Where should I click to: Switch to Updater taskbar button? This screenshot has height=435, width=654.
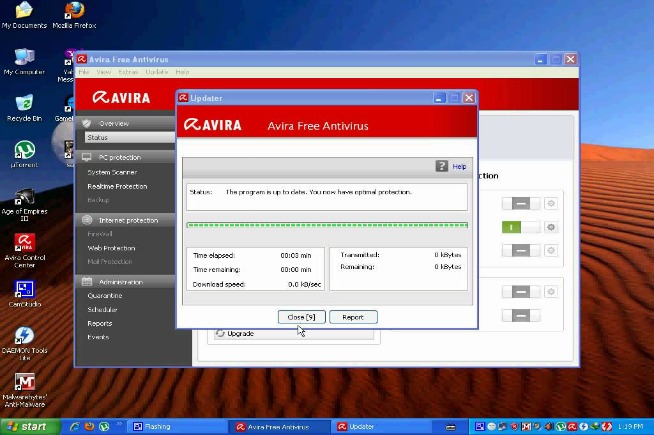click(382, 427)
